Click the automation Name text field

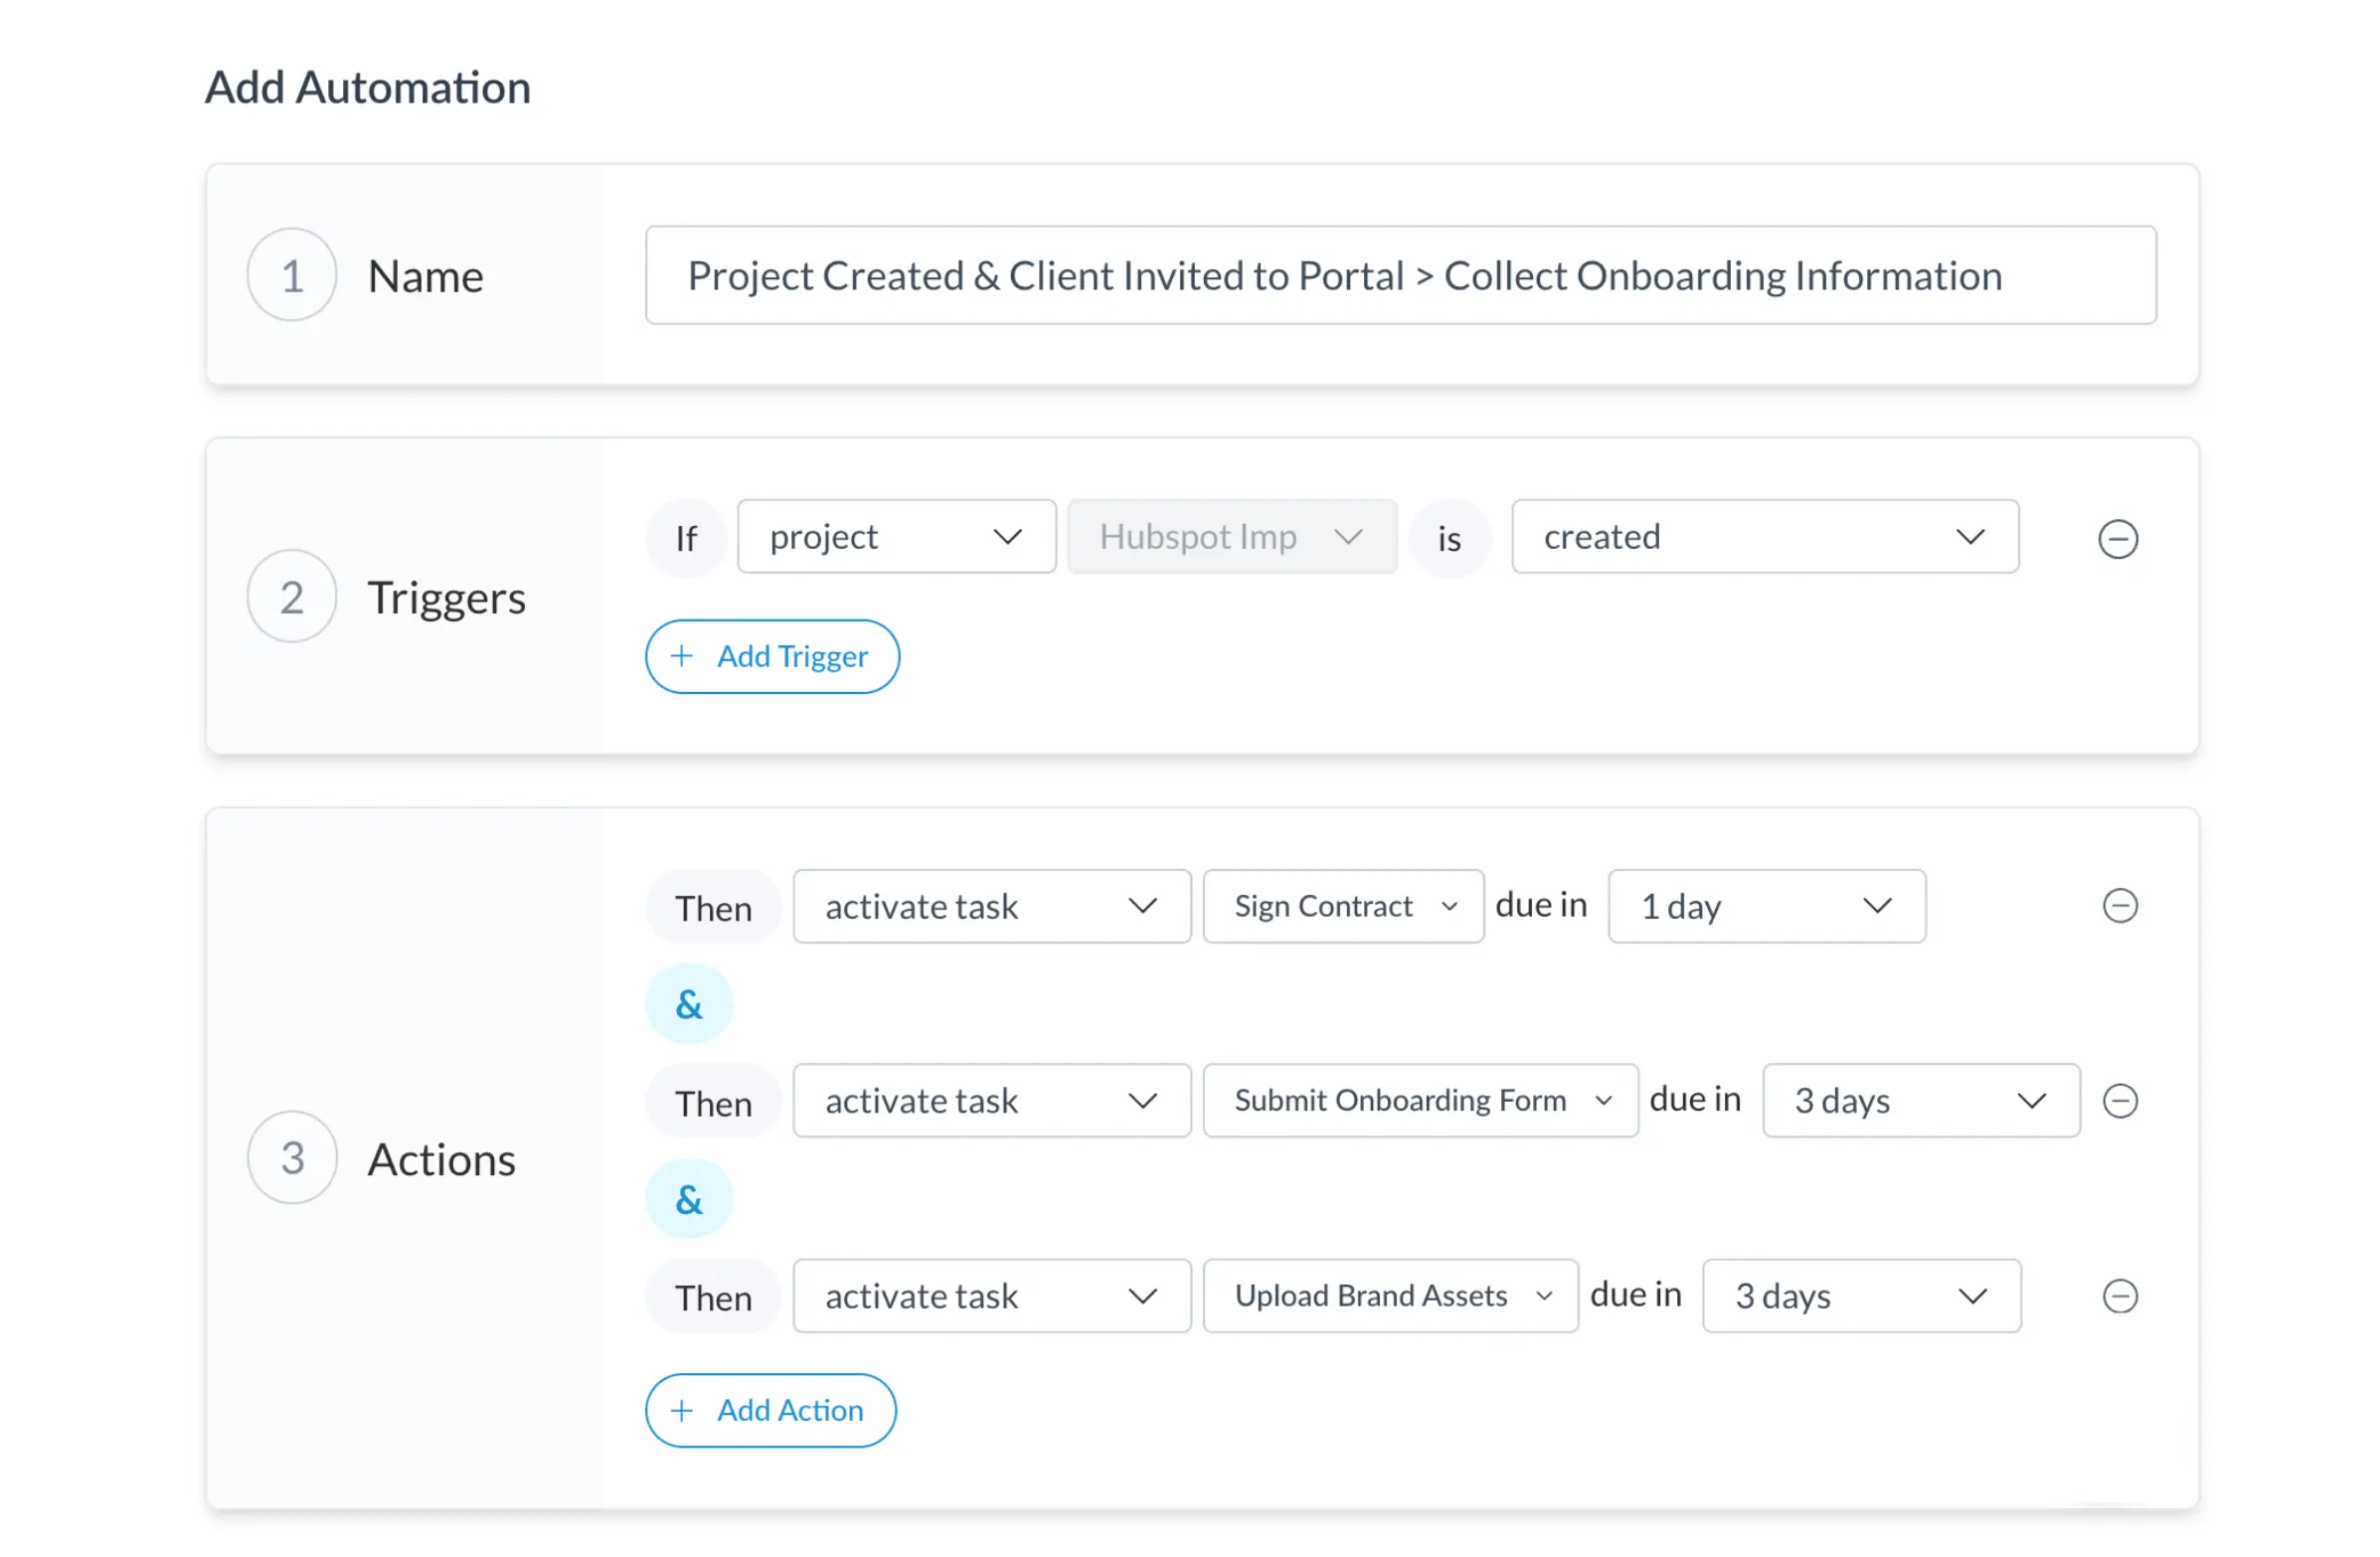click(x=1400, y=275)
